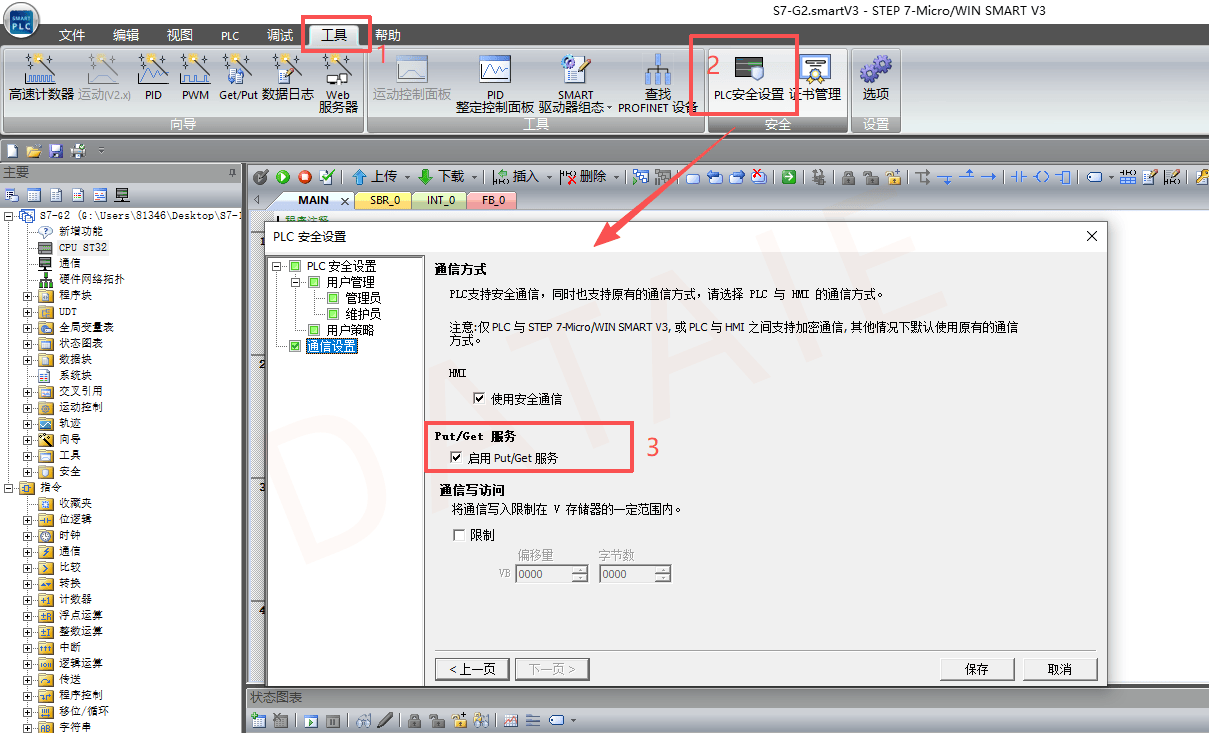The width and height of the screenshot is (1209, 733).
Task: Collapse the 指令 tree node
Action: [9, 487]
